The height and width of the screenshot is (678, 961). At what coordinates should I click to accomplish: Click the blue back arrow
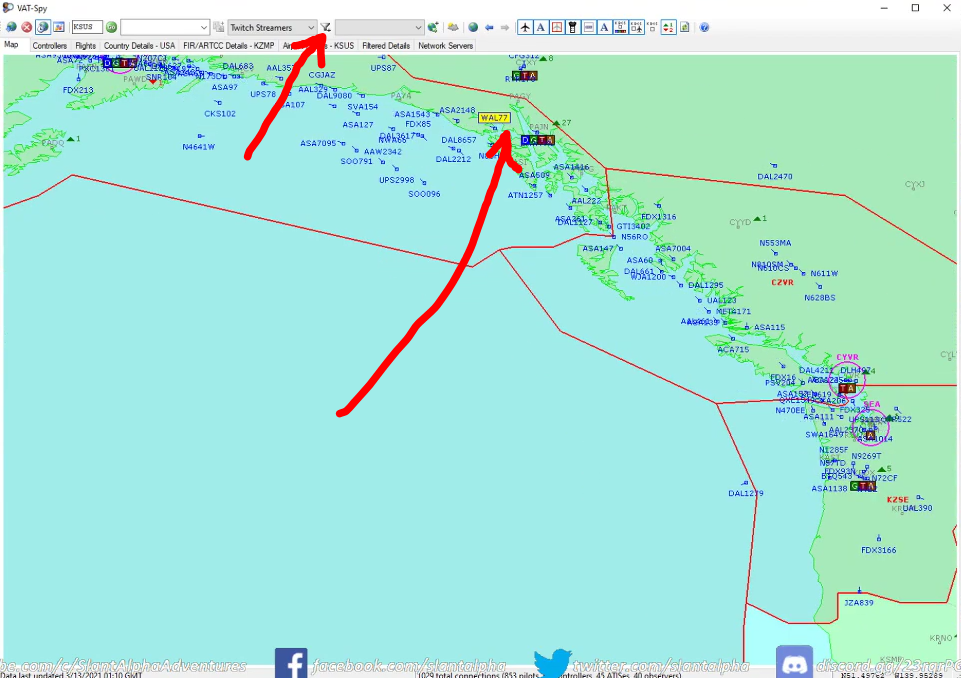(x=489, y=27)
